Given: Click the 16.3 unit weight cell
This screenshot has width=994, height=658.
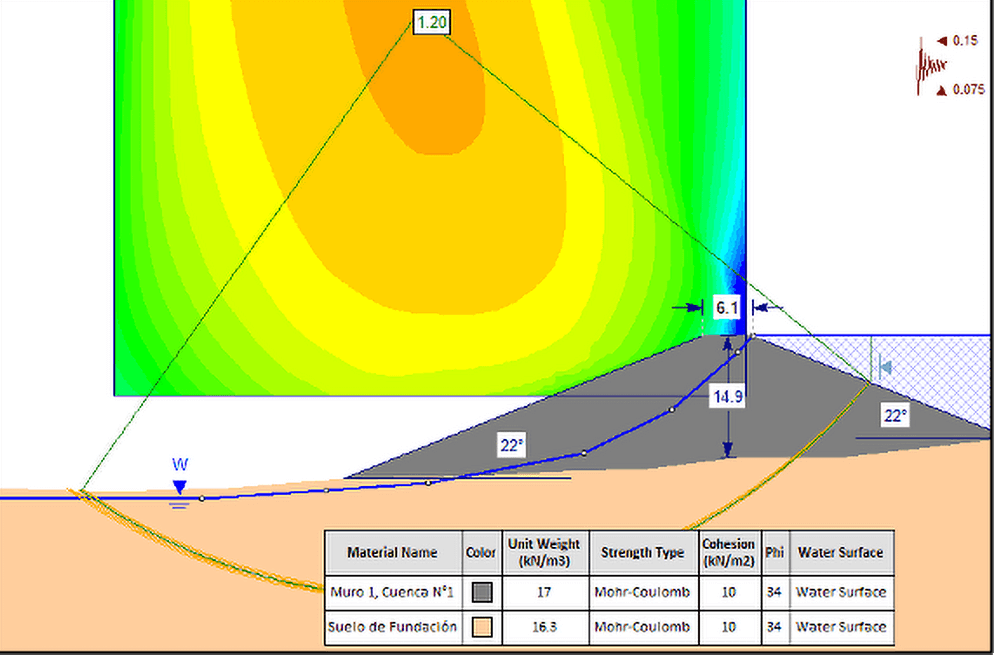Looking at the screenshot, I should (x=543, y=627).
